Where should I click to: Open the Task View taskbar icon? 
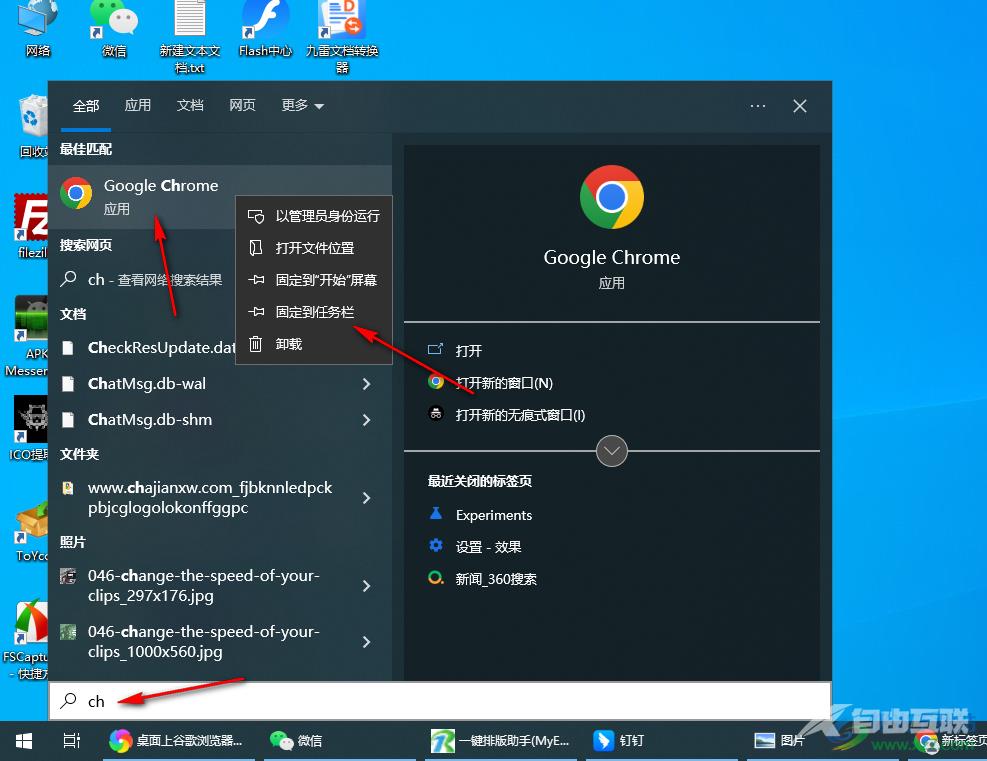72,741
